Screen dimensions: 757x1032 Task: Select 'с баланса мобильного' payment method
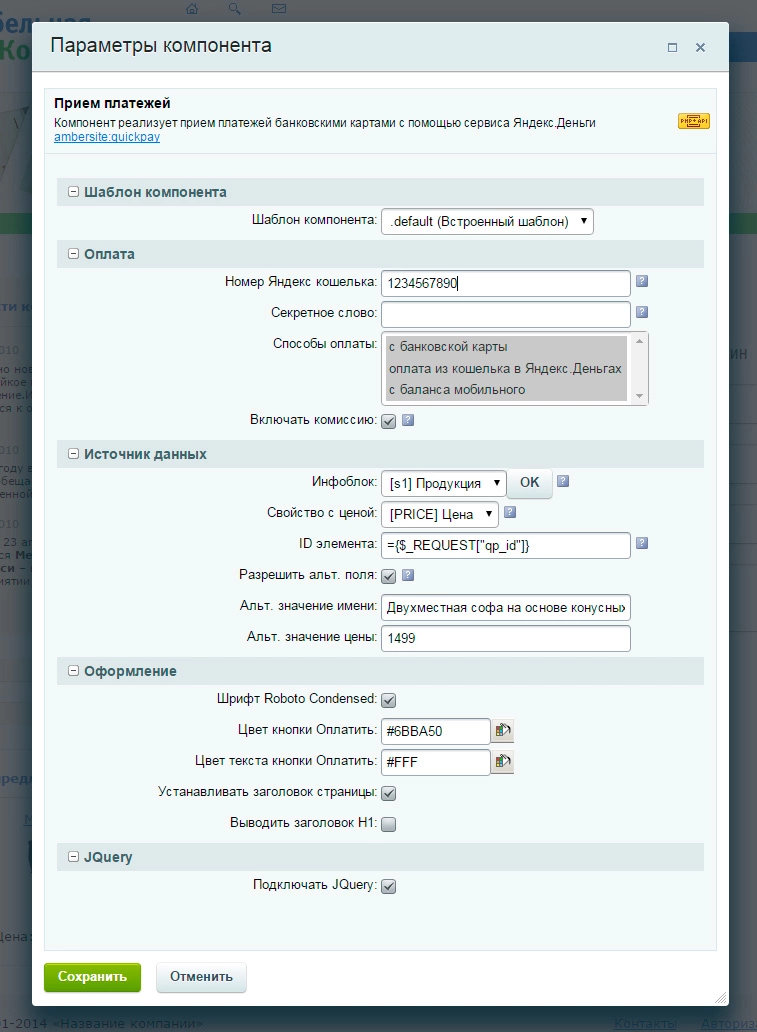[506, 390]
